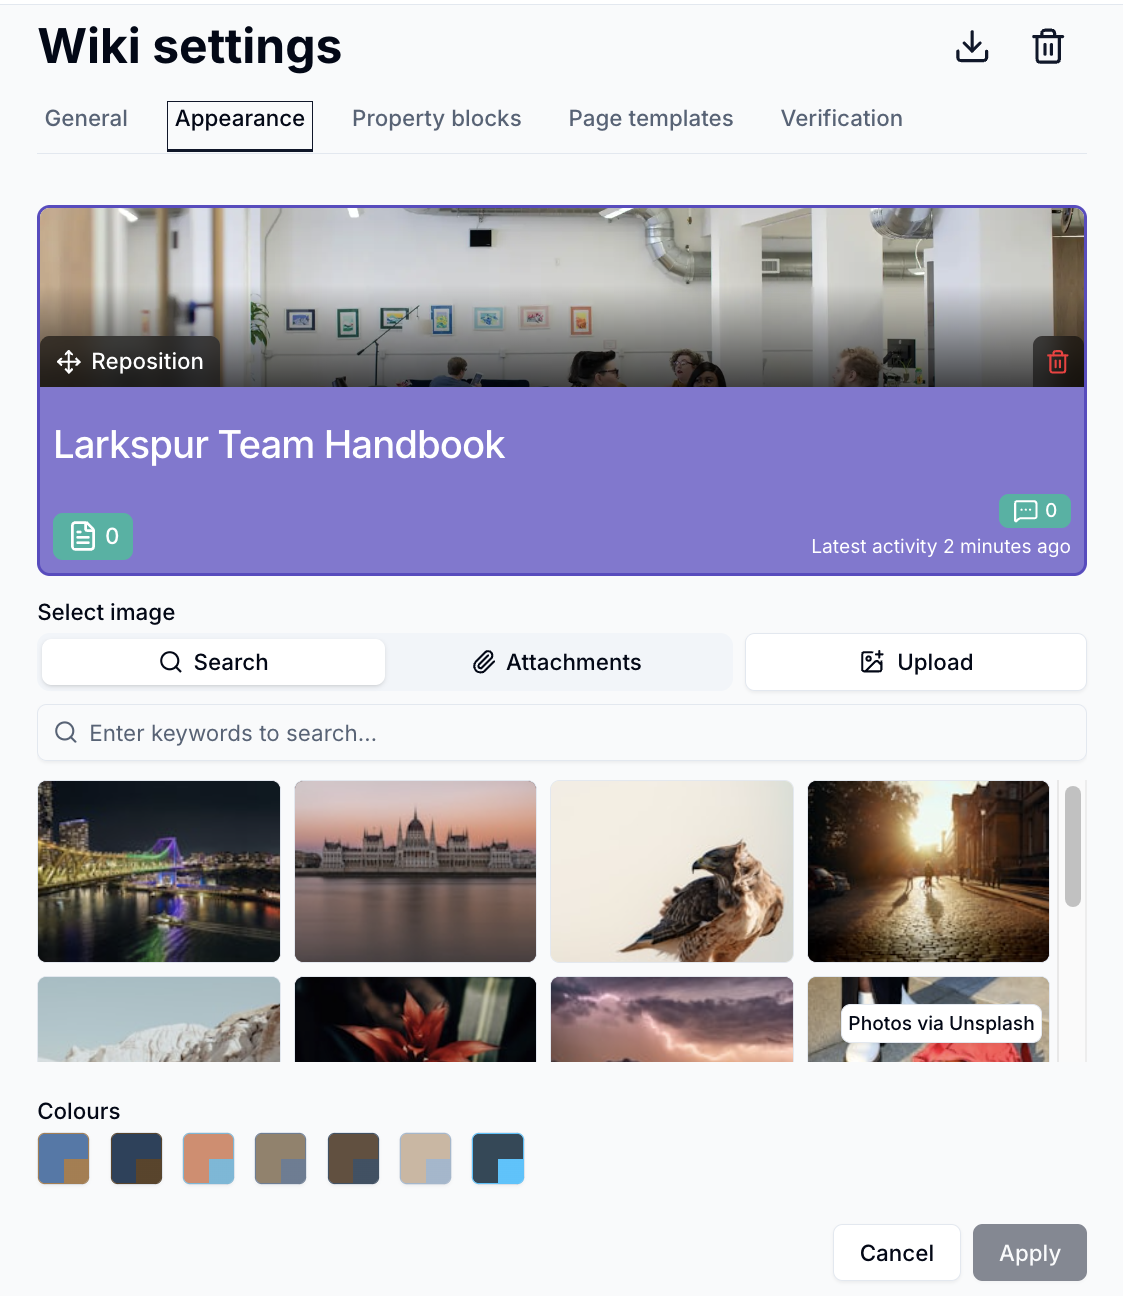Select the snowy mountain photo

[x=159, y=1019]
